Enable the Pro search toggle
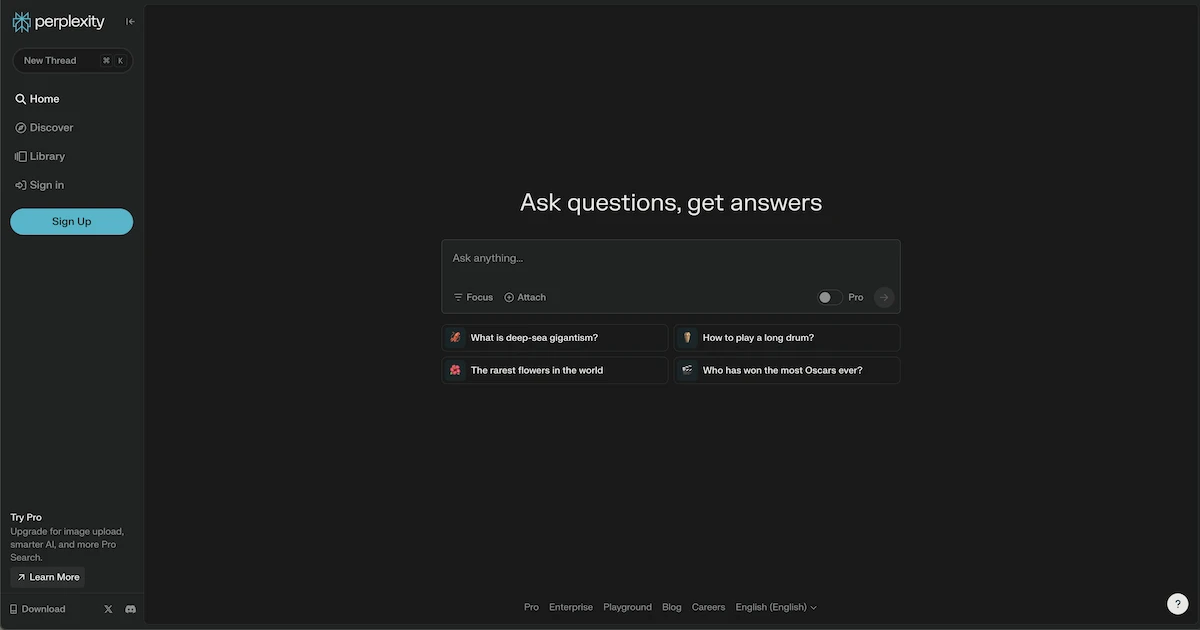 coord(829,297)
